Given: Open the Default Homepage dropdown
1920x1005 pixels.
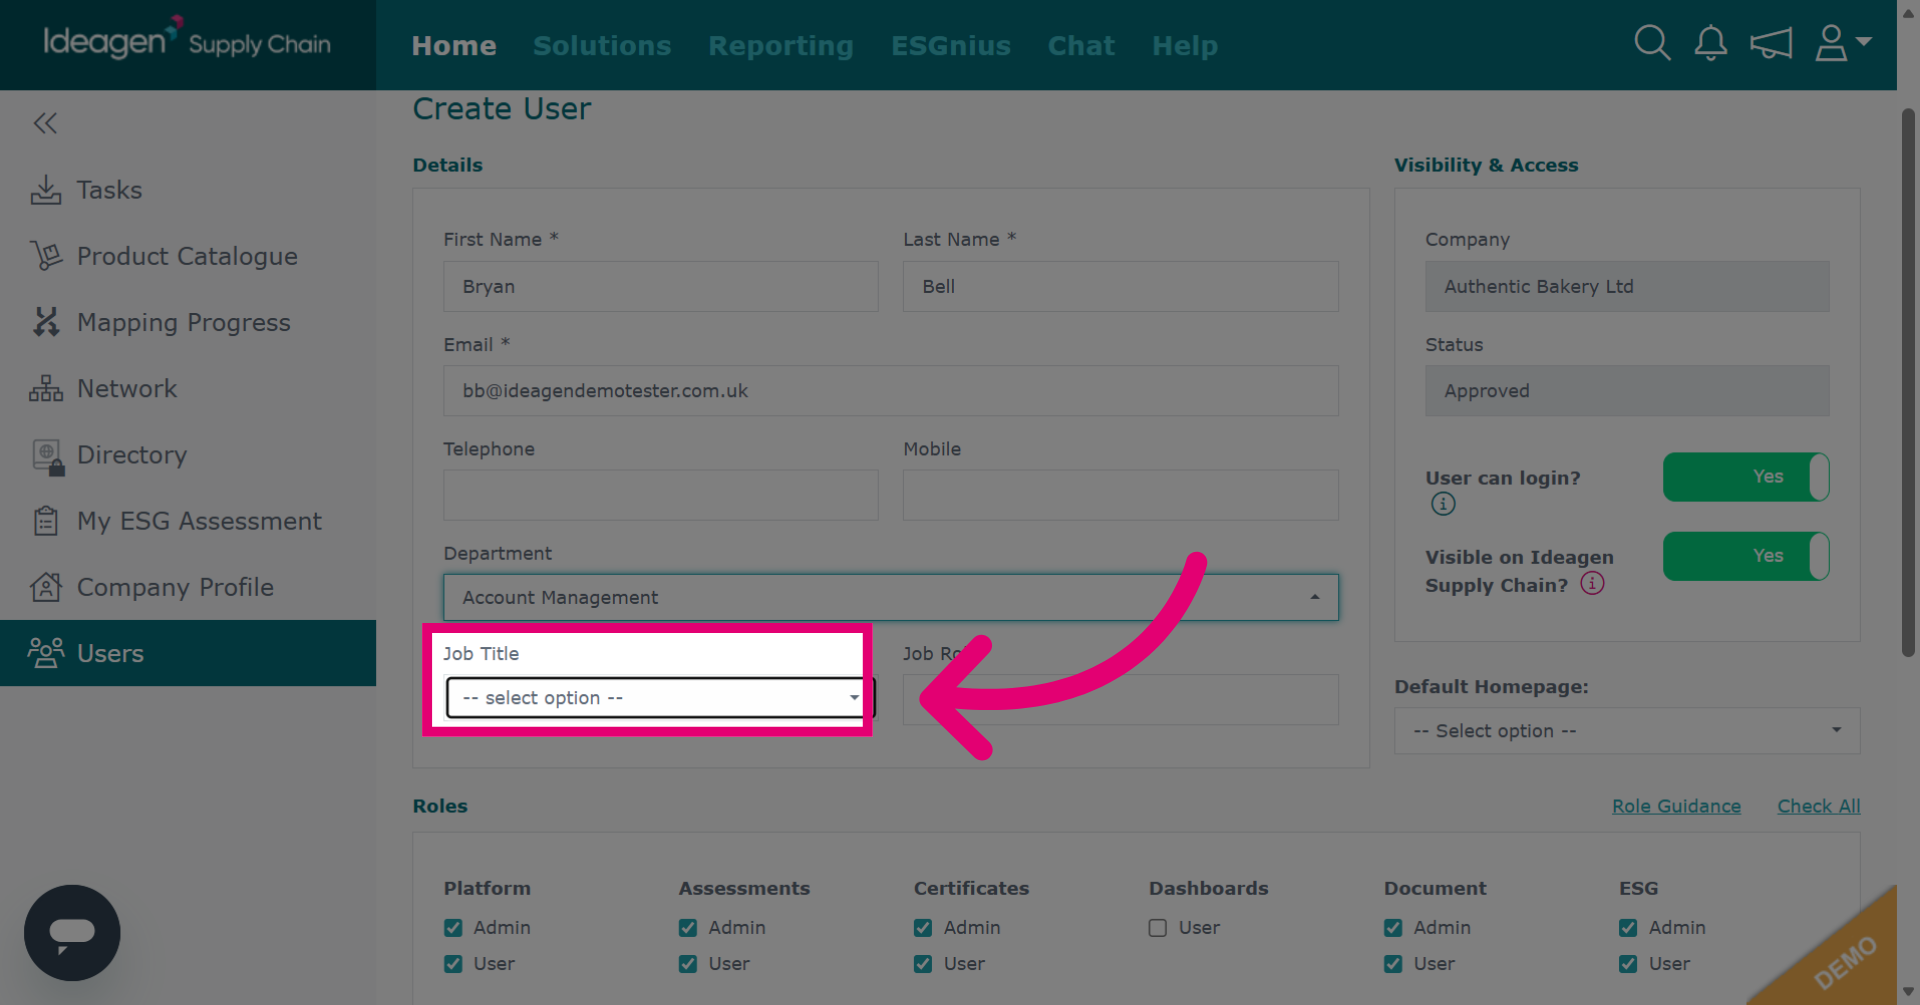Looking at the screenshot, I should pyautogui.click(x=1627, y=731).
